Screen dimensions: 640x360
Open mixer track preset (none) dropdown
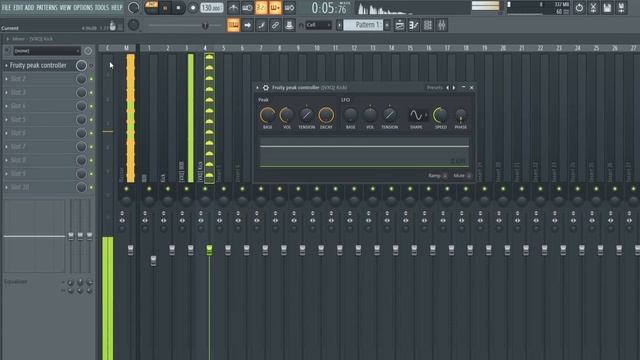pos(47,51)
